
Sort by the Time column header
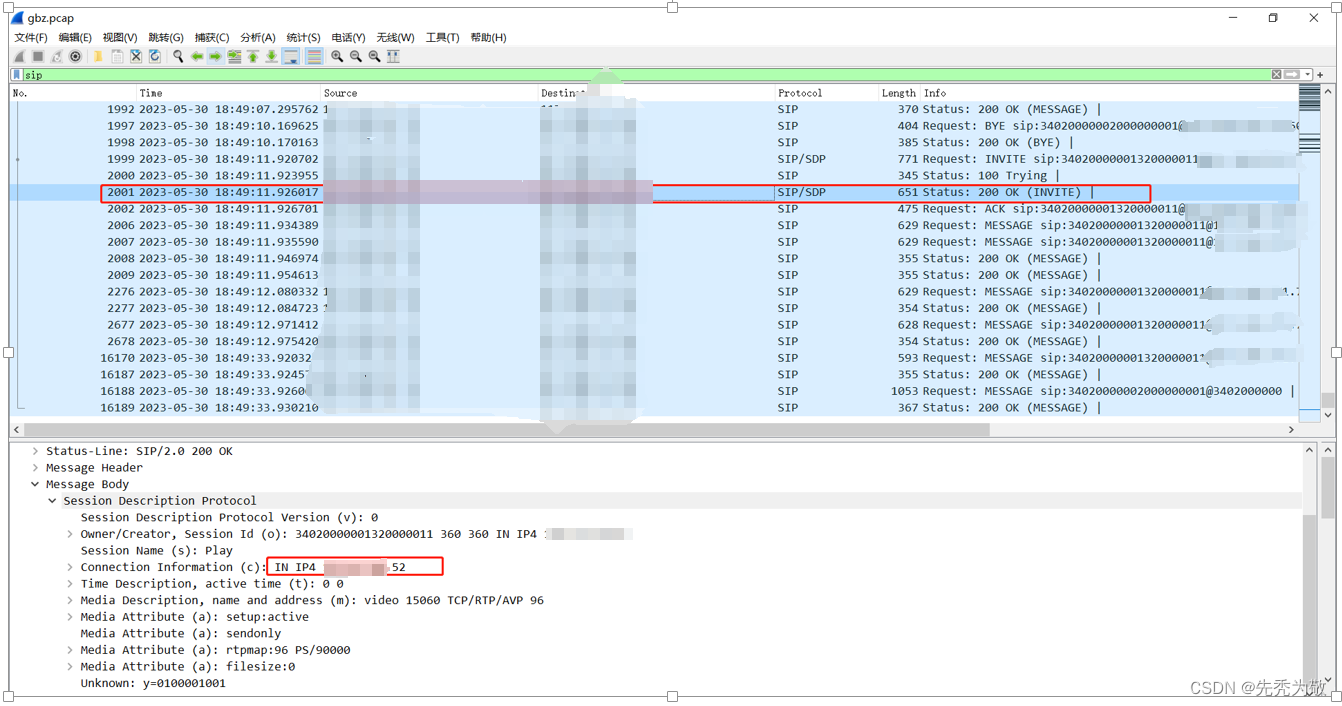(228, 93)
